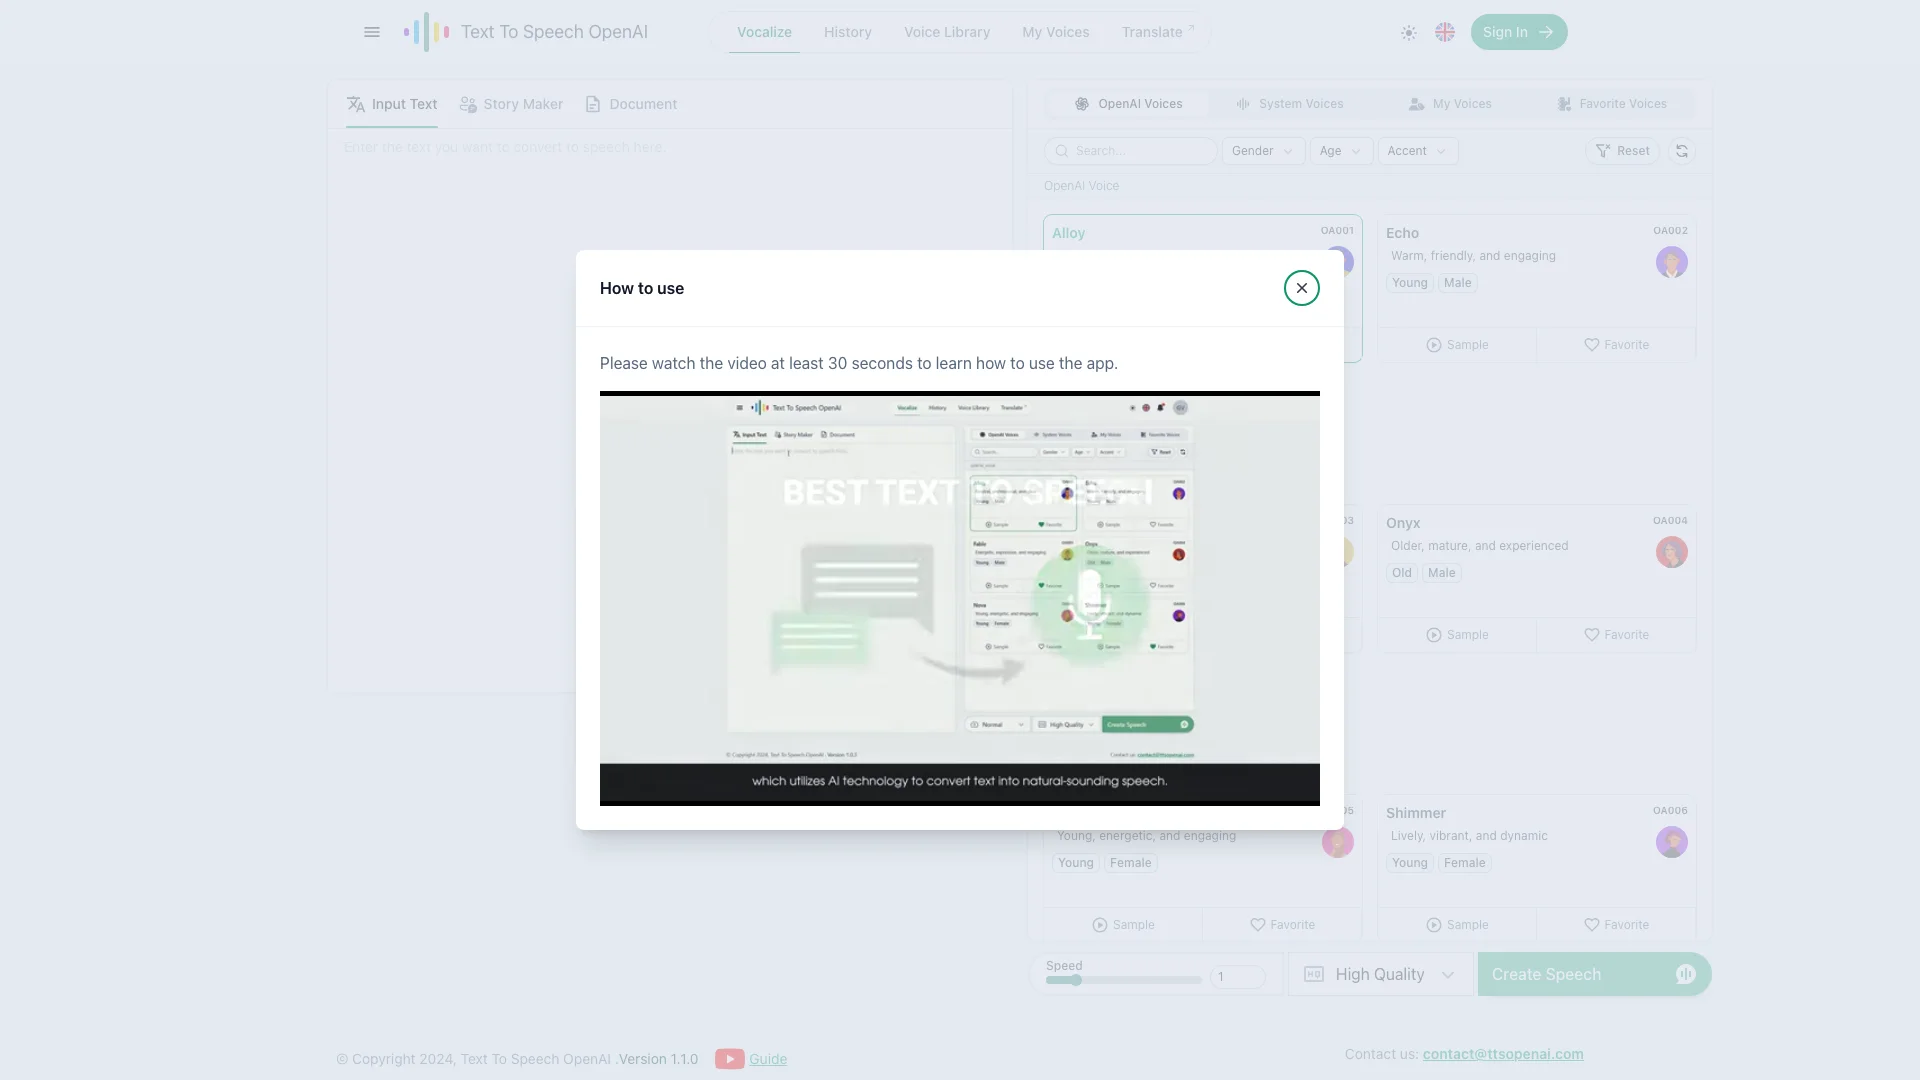Select the Favorite Voices tab

click(1612, 104)
